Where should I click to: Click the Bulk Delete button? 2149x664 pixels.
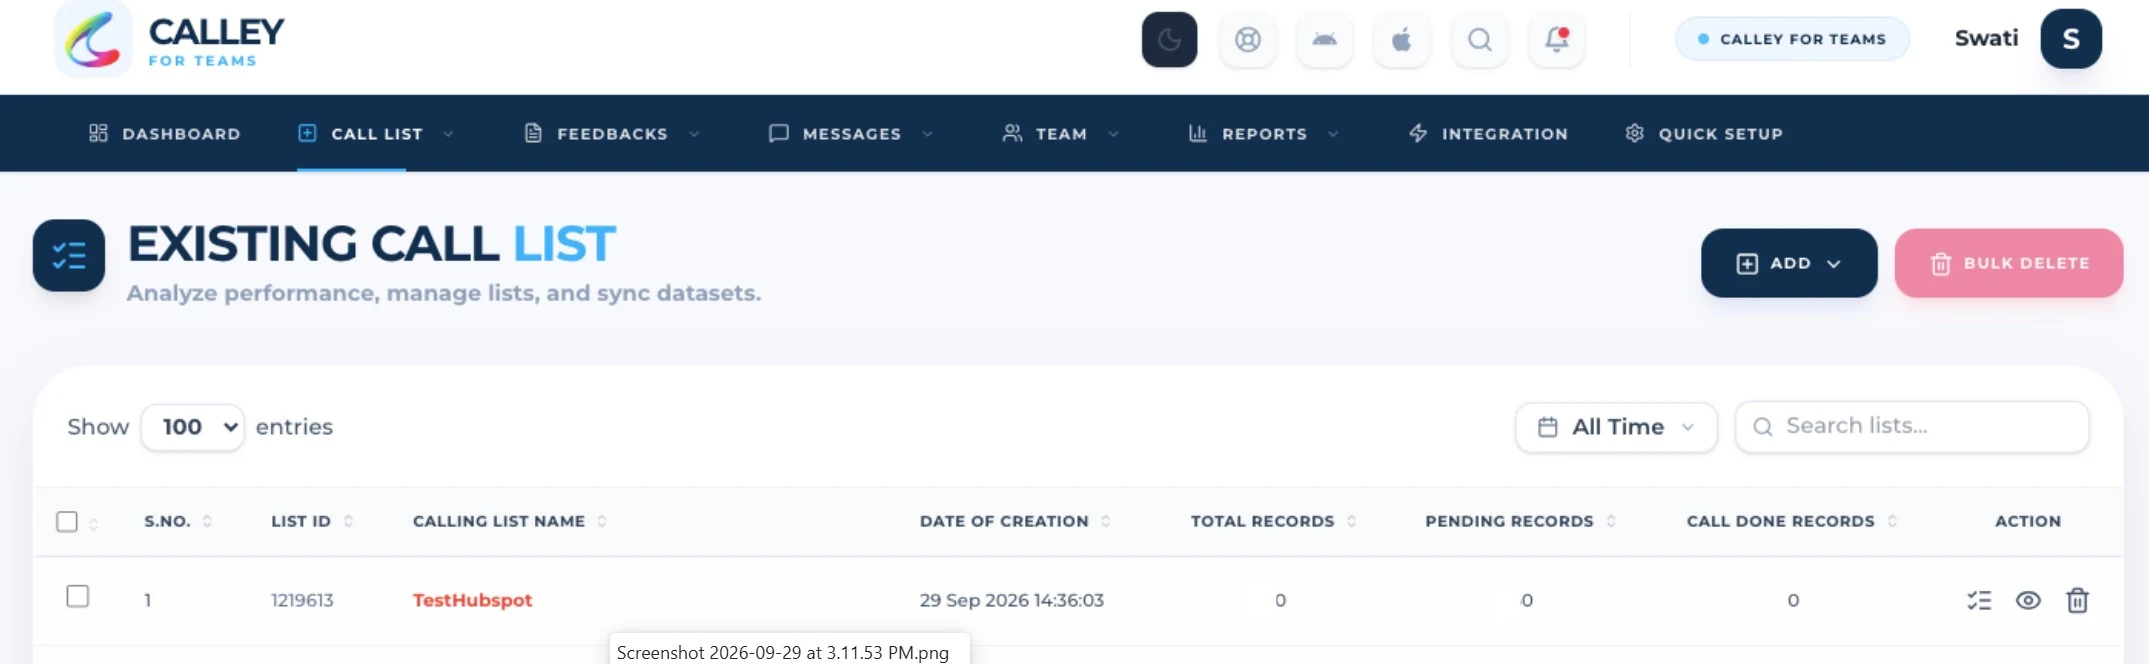coord(2008,263)
